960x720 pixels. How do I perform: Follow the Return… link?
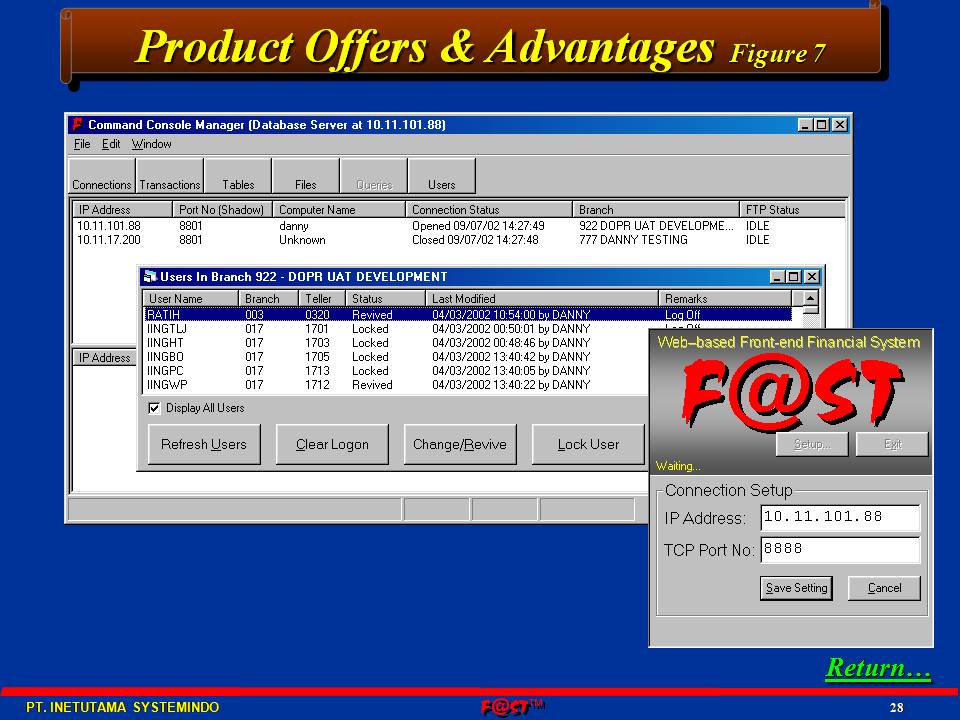point(878,668)
